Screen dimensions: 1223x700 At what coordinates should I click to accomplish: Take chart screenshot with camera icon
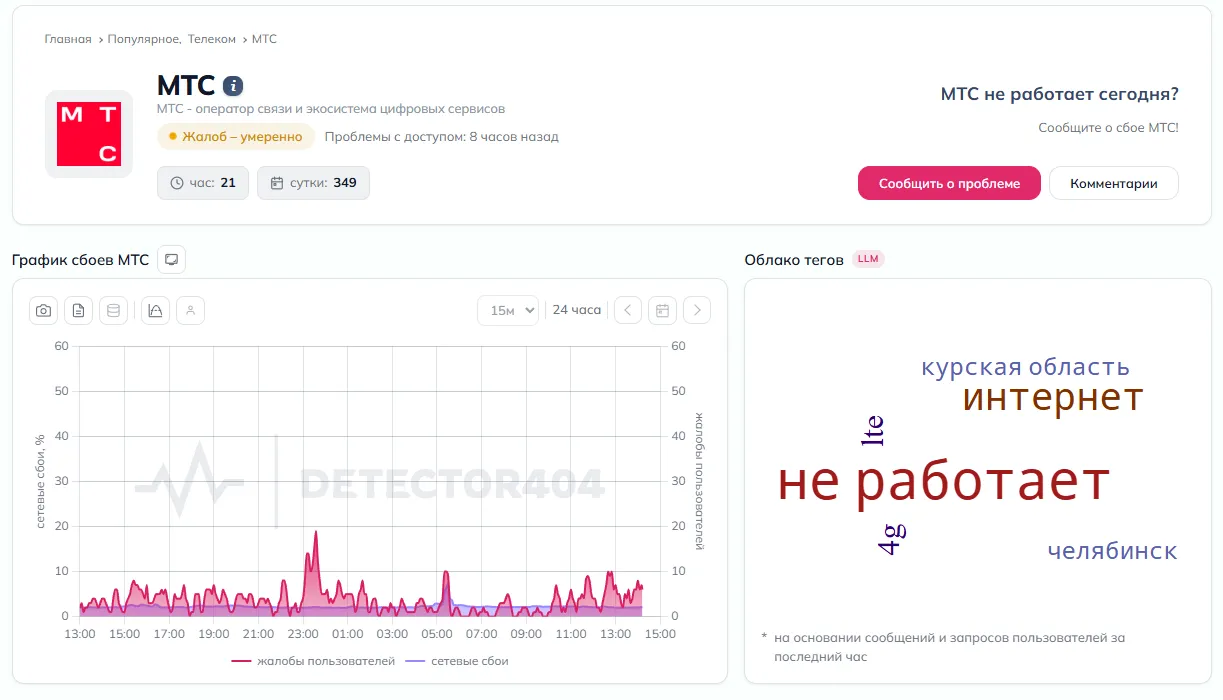tap(43, 311)
